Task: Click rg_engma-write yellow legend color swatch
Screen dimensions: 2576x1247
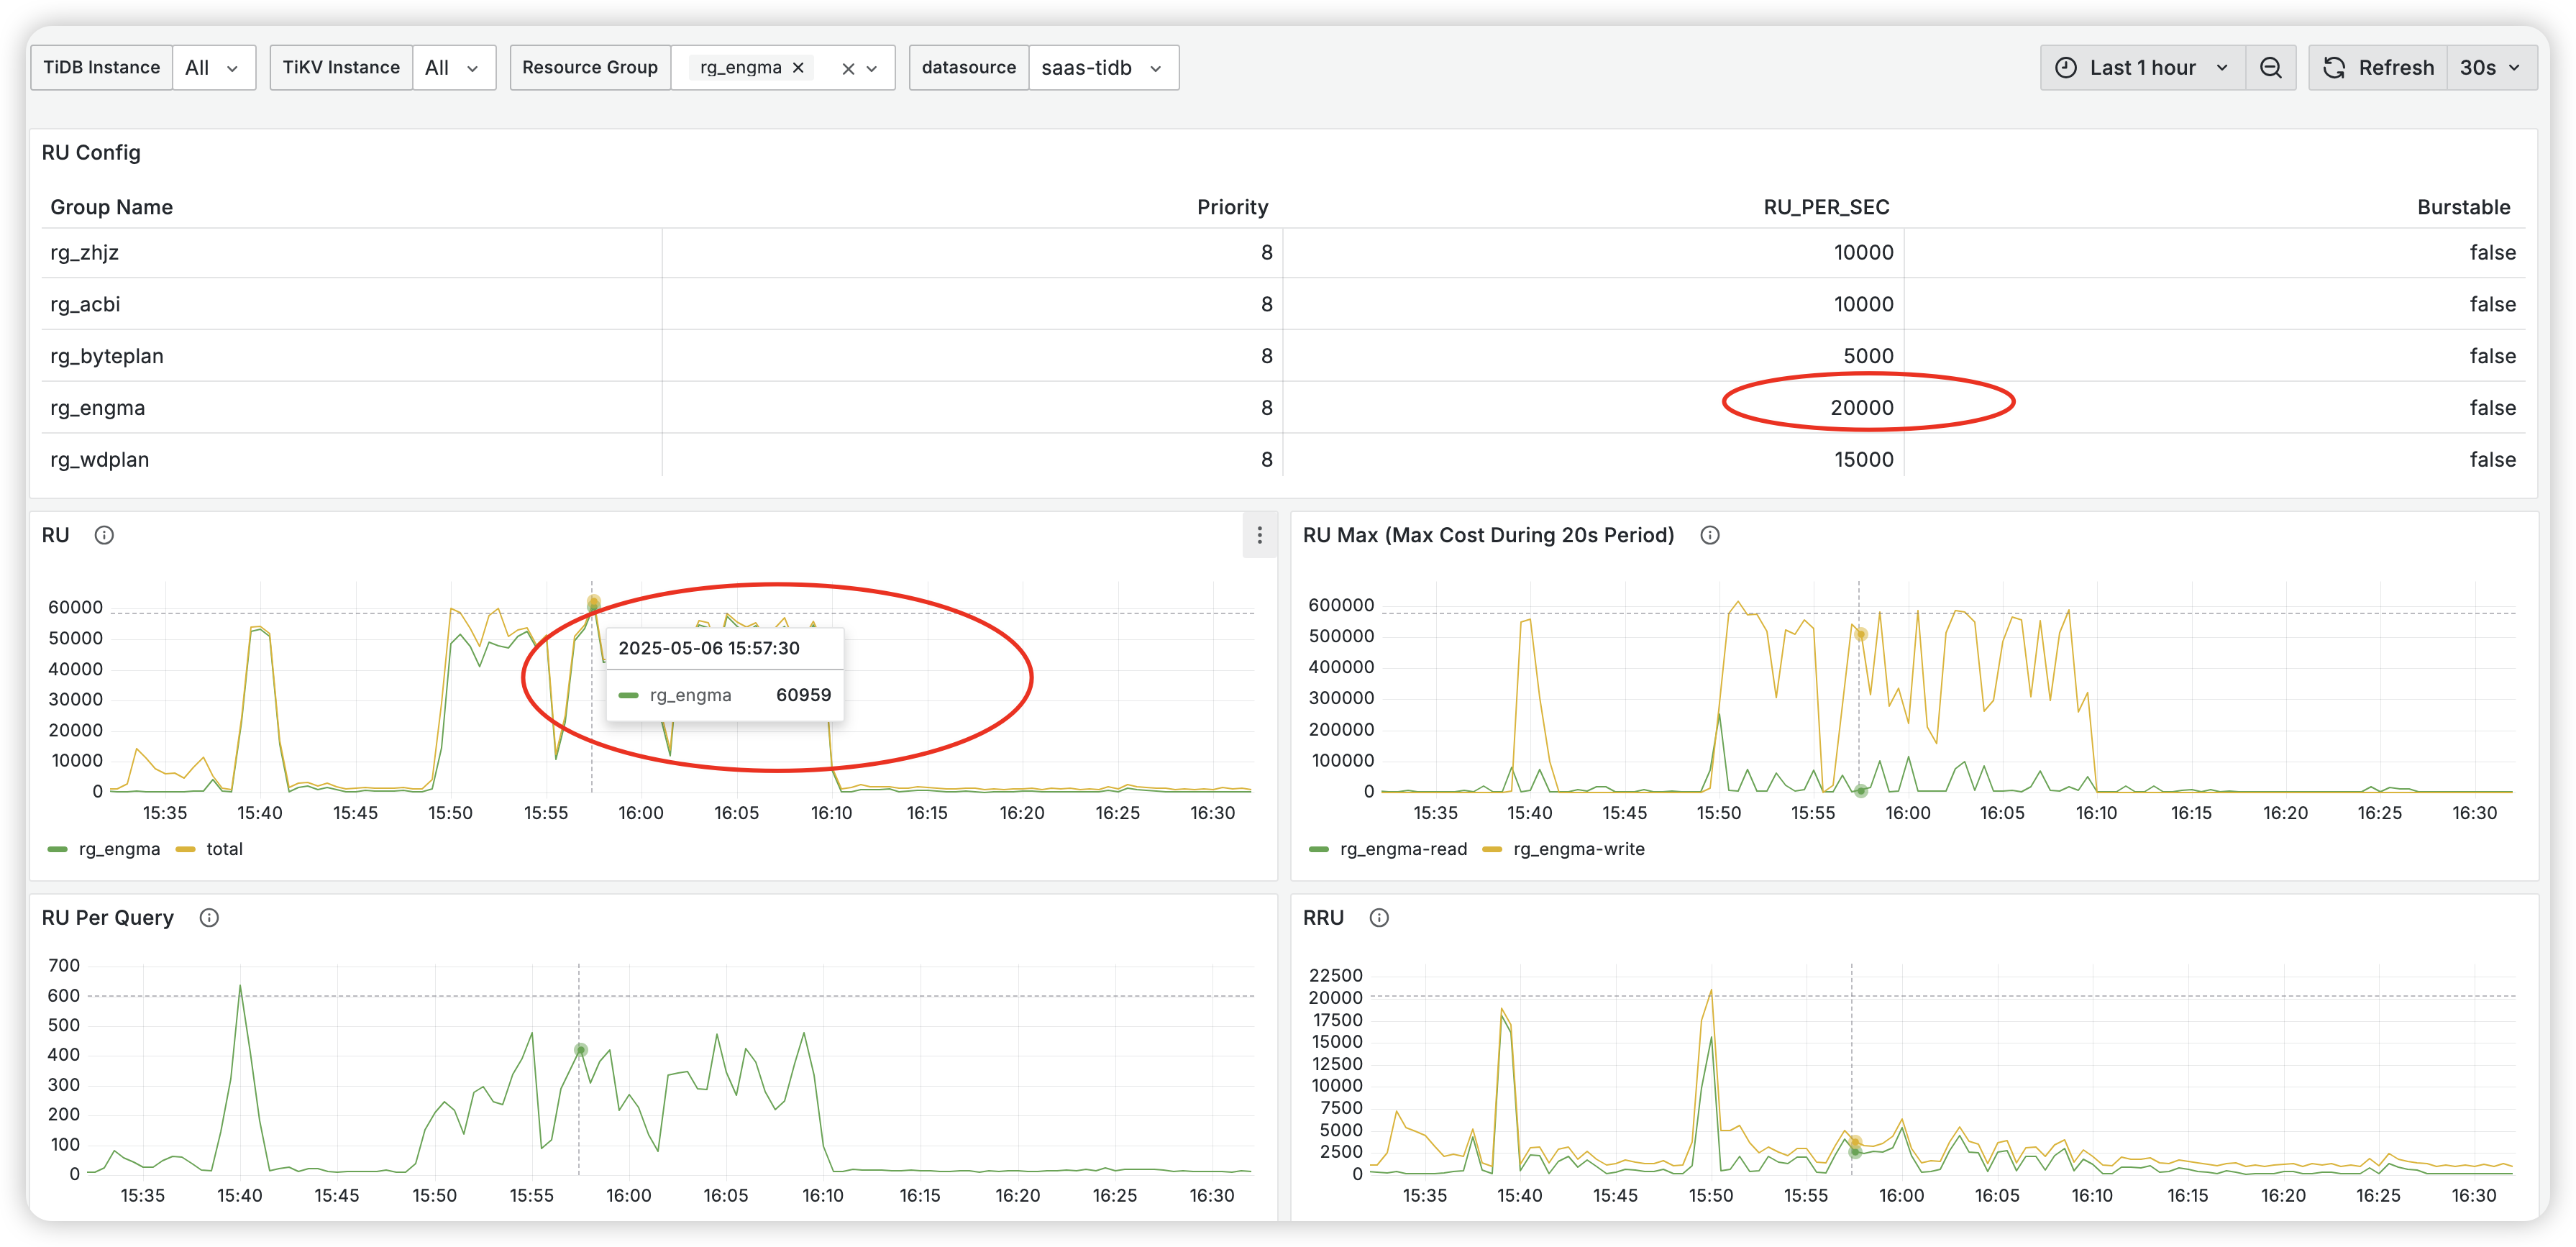Action: 1492,849
